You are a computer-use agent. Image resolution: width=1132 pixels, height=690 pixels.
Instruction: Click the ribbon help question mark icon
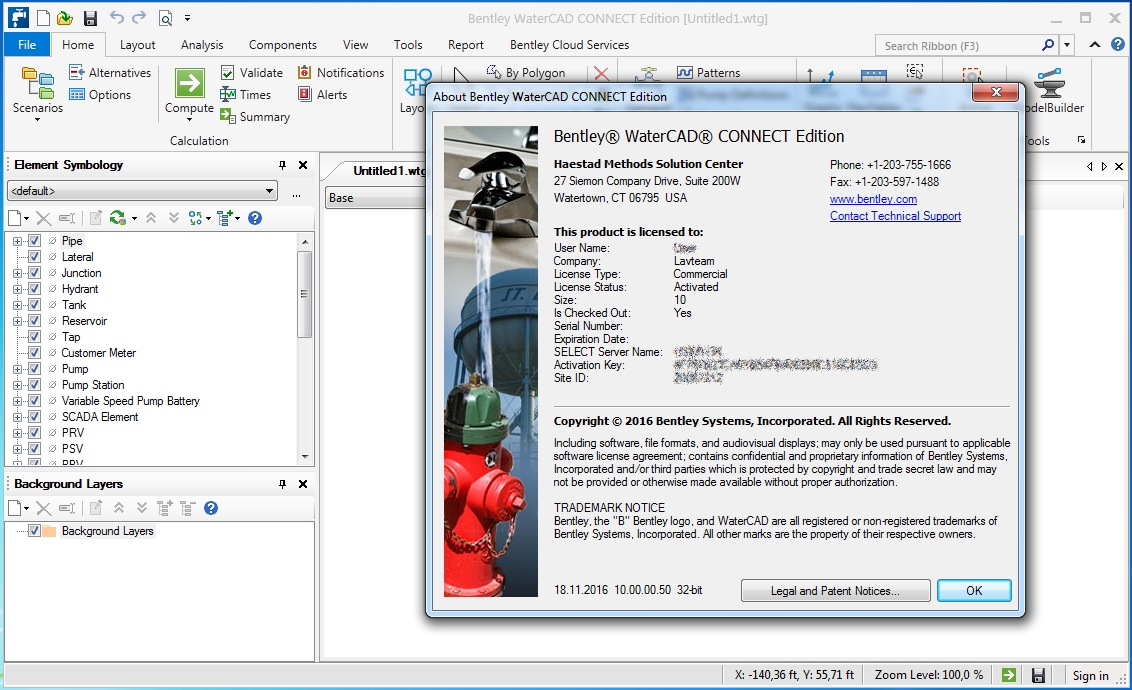[x=1118, y=44]
